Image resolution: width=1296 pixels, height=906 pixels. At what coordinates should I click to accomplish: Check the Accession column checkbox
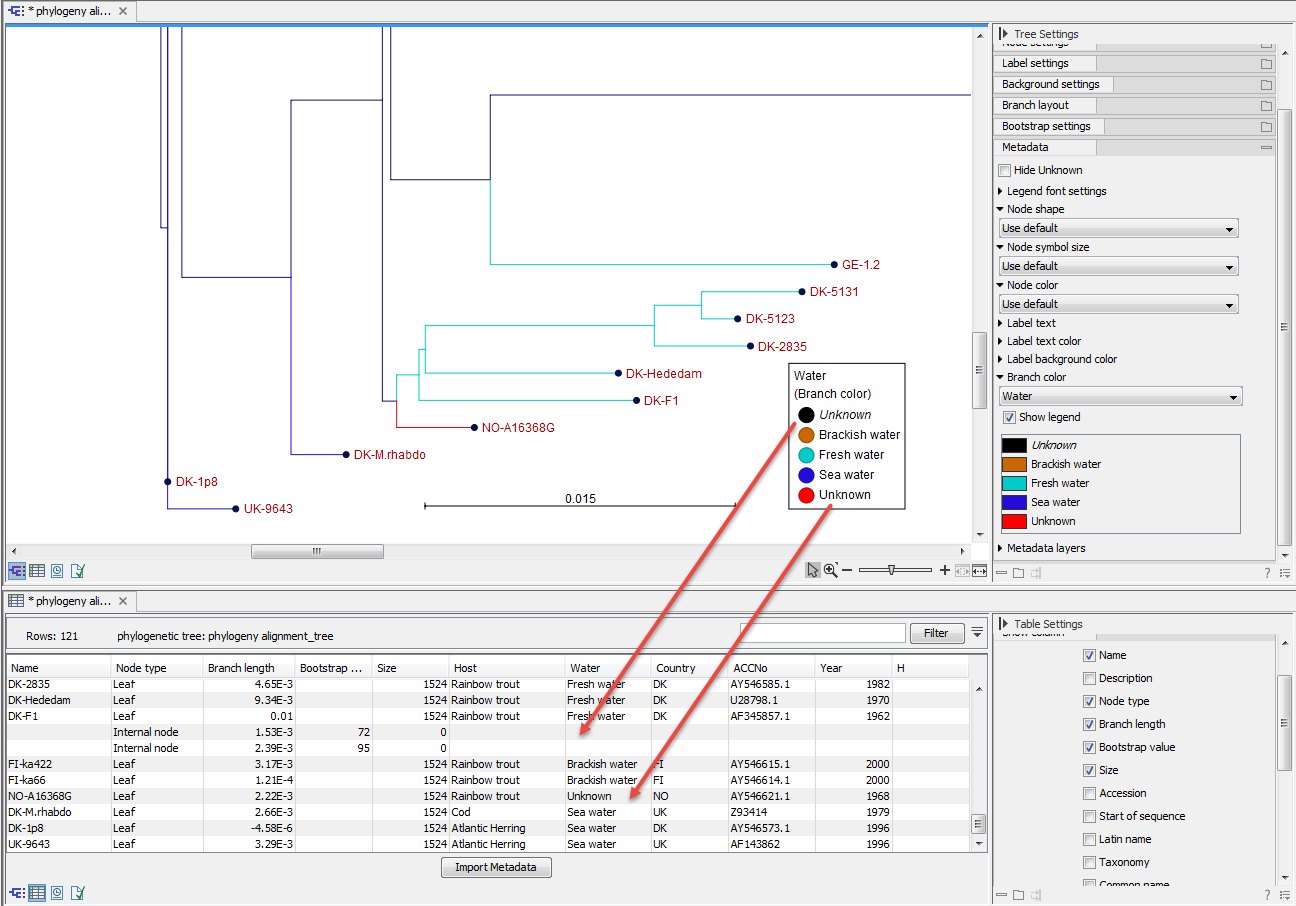pyautogui.click(x=1089, y=793)
